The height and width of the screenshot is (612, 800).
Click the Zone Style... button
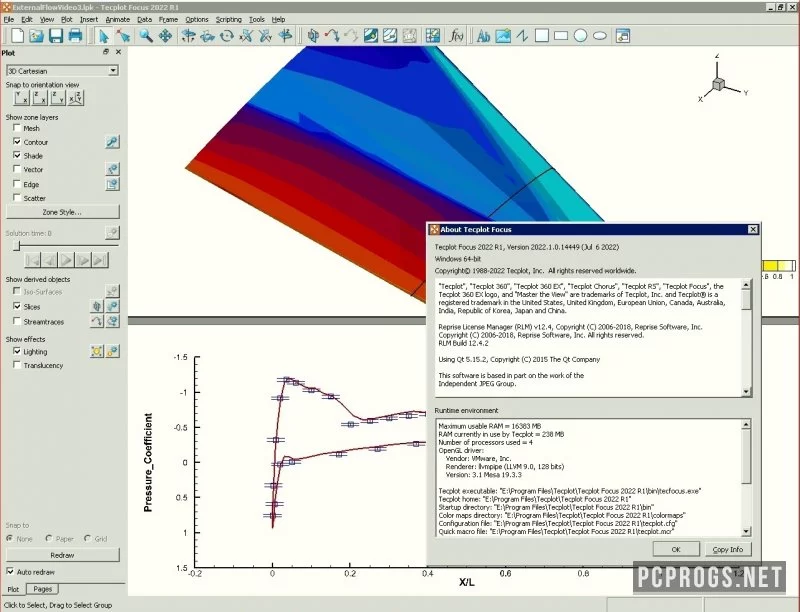(62, 212)
